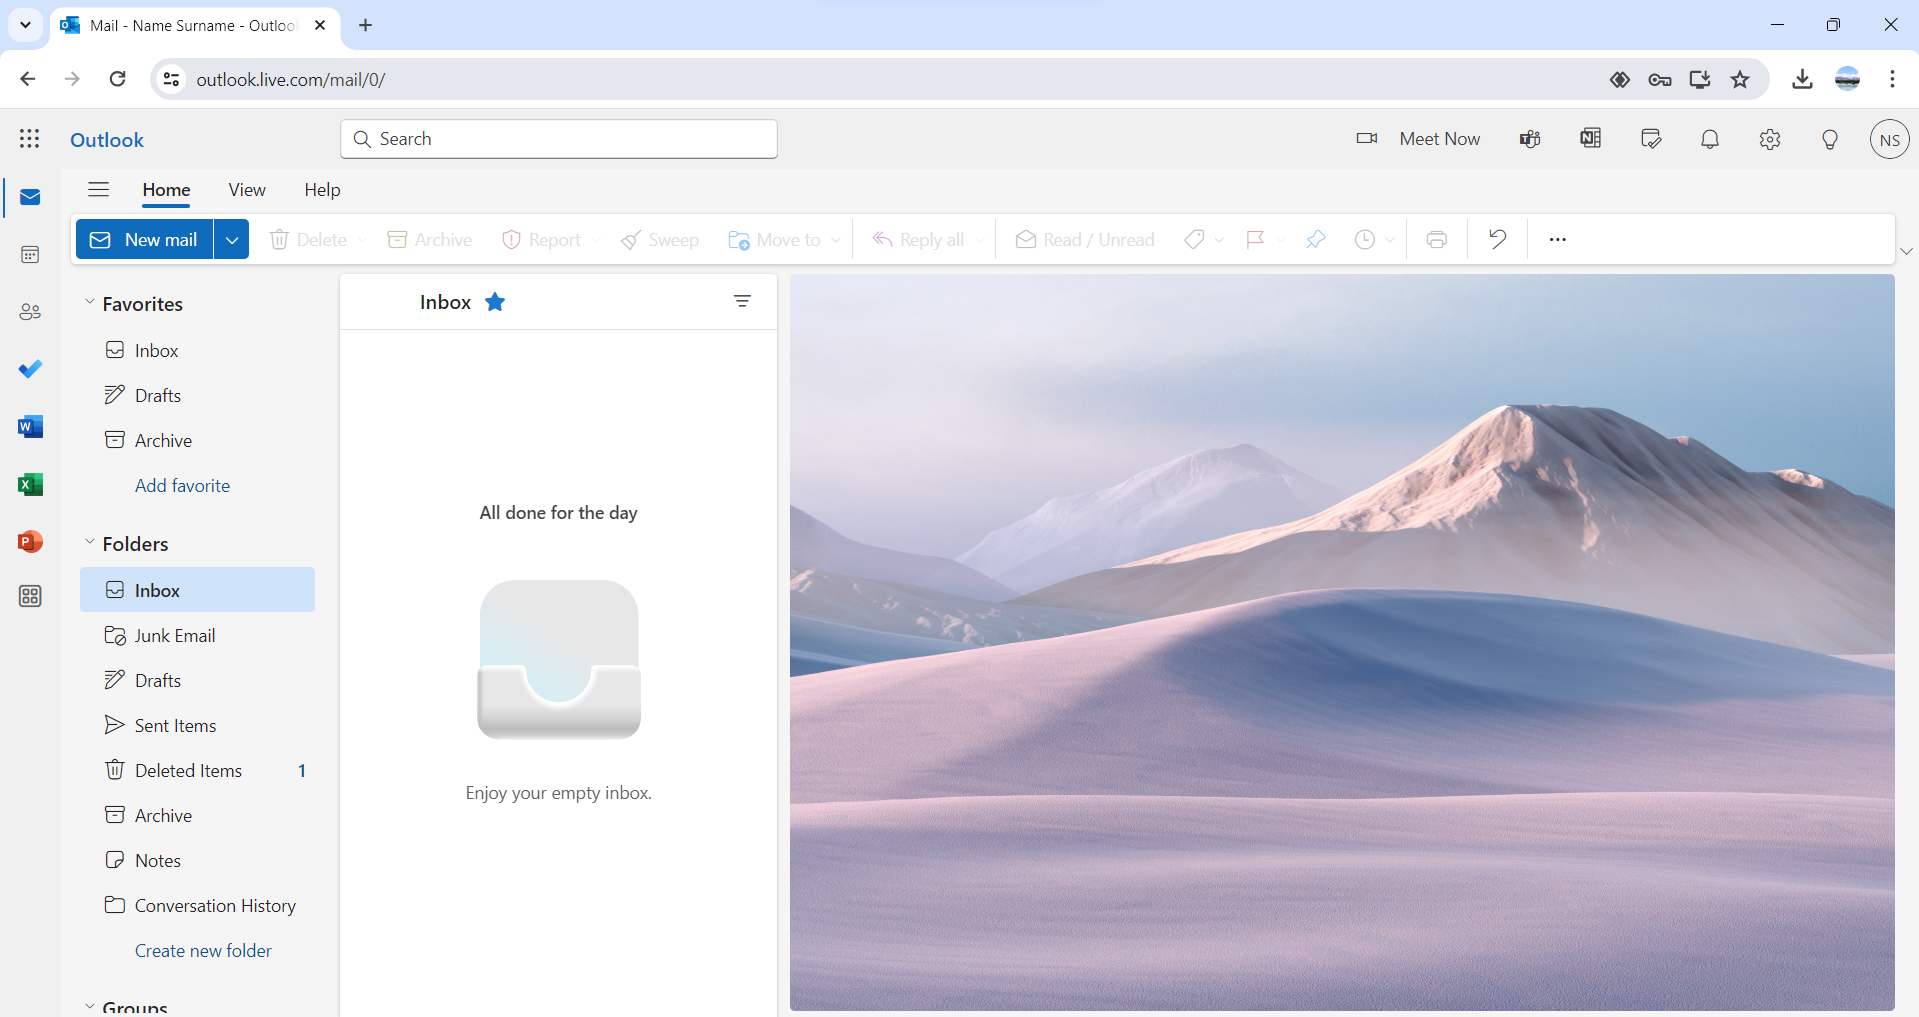This screenshot has width=1919, height=1017.
Task: Toggle Read / Unread state
Action: pyautogui.click(x=1084, y=239)
